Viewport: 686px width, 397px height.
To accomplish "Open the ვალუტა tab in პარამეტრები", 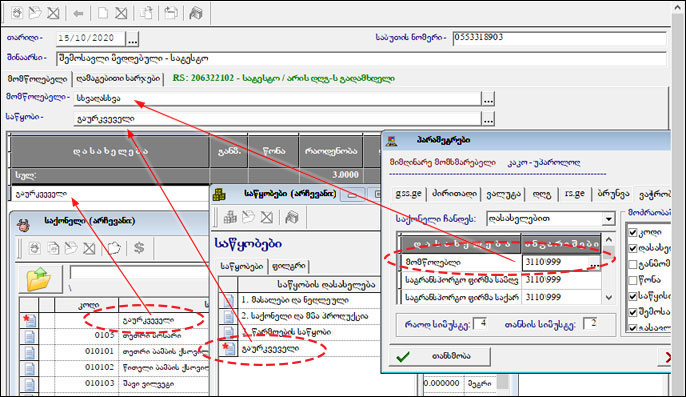I will point(504,193).
